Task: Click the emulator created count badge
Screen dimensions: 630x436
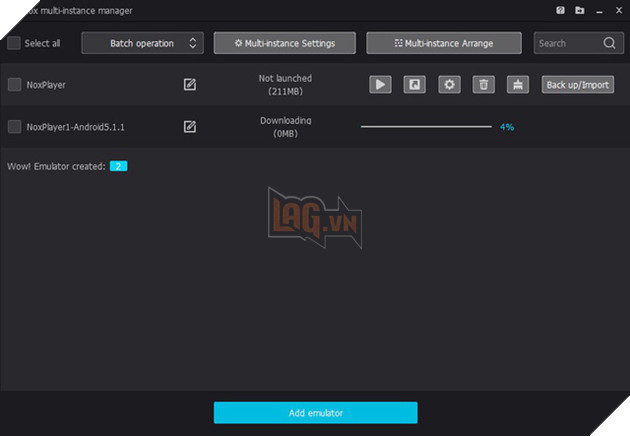Action: pos(119,166)
